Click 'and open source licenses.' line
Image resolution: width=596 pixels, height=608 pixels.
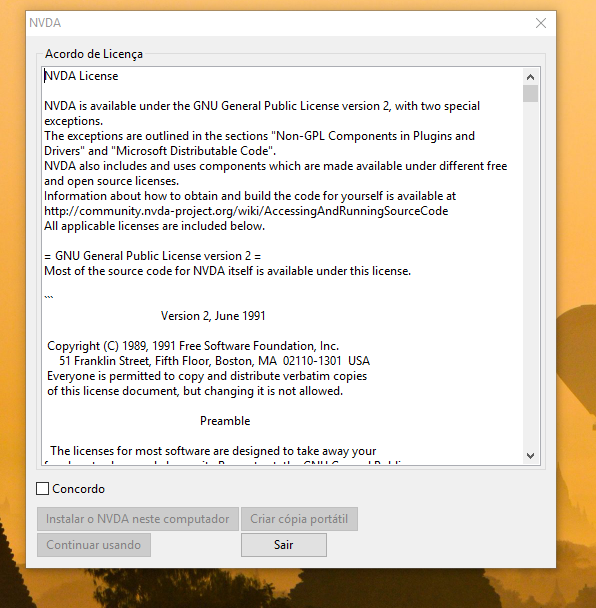[112, 181]
